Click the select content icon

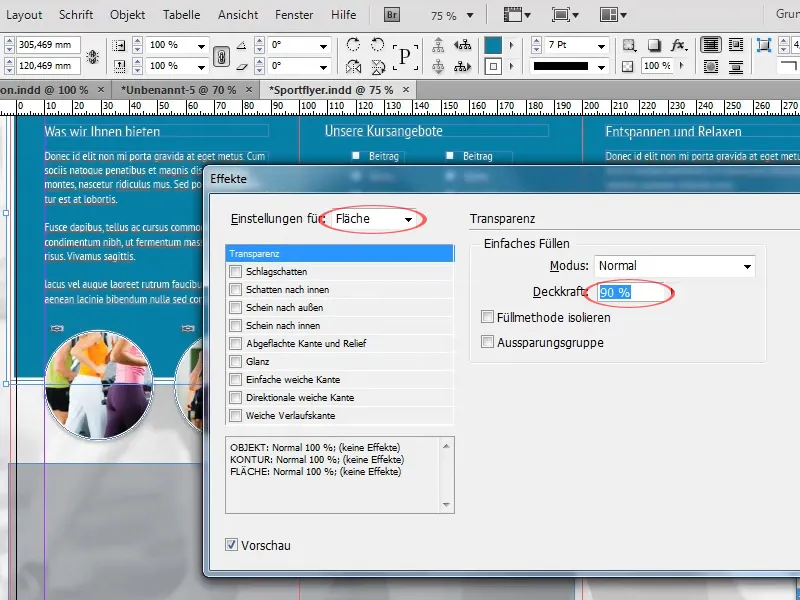(438, 66)
